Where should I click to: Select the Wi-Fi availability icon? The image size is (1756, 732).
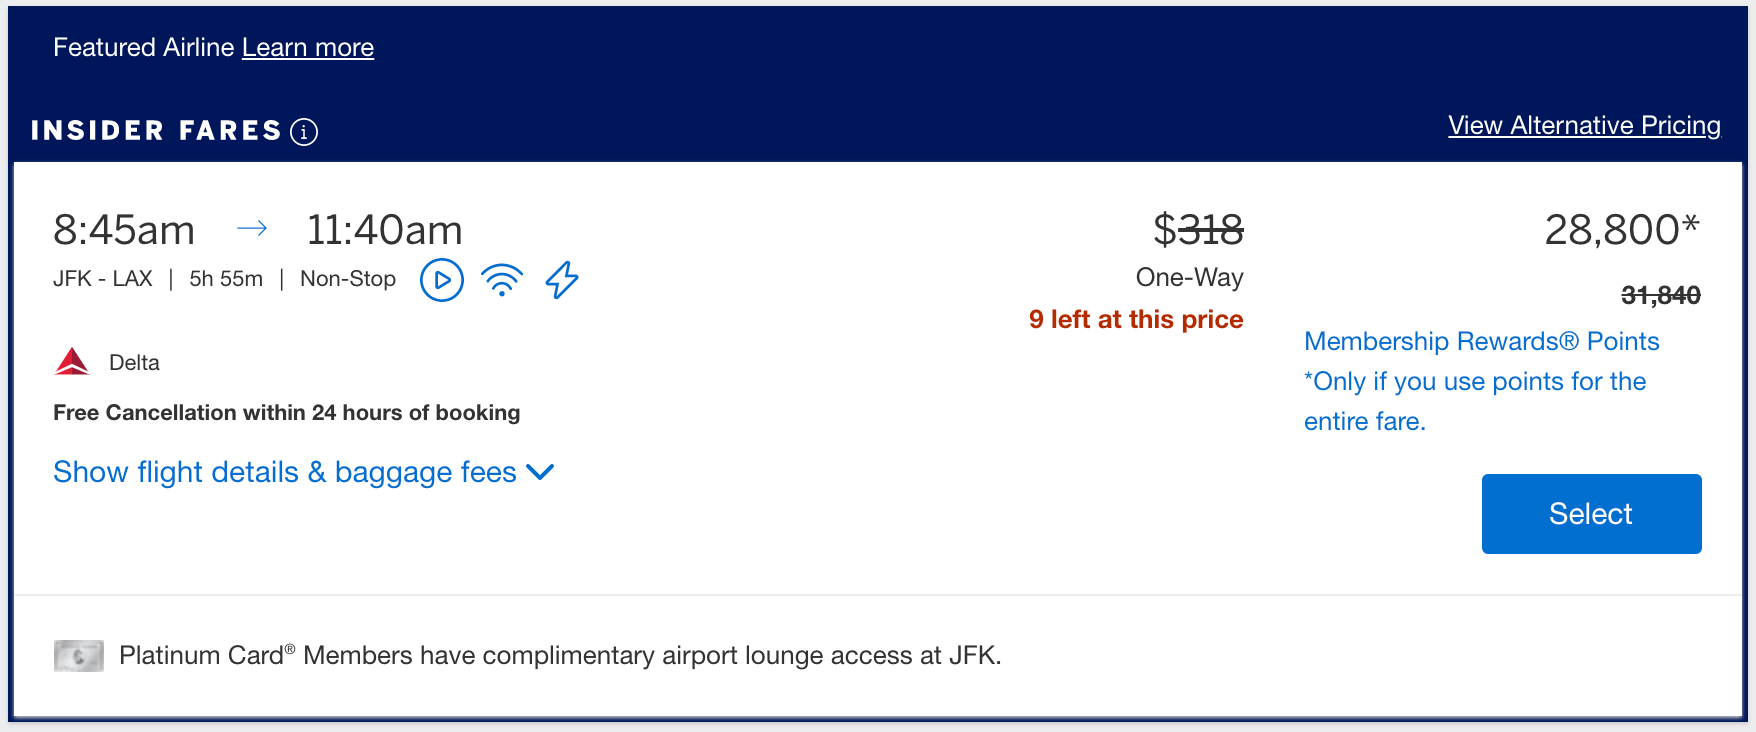[503, 281]
